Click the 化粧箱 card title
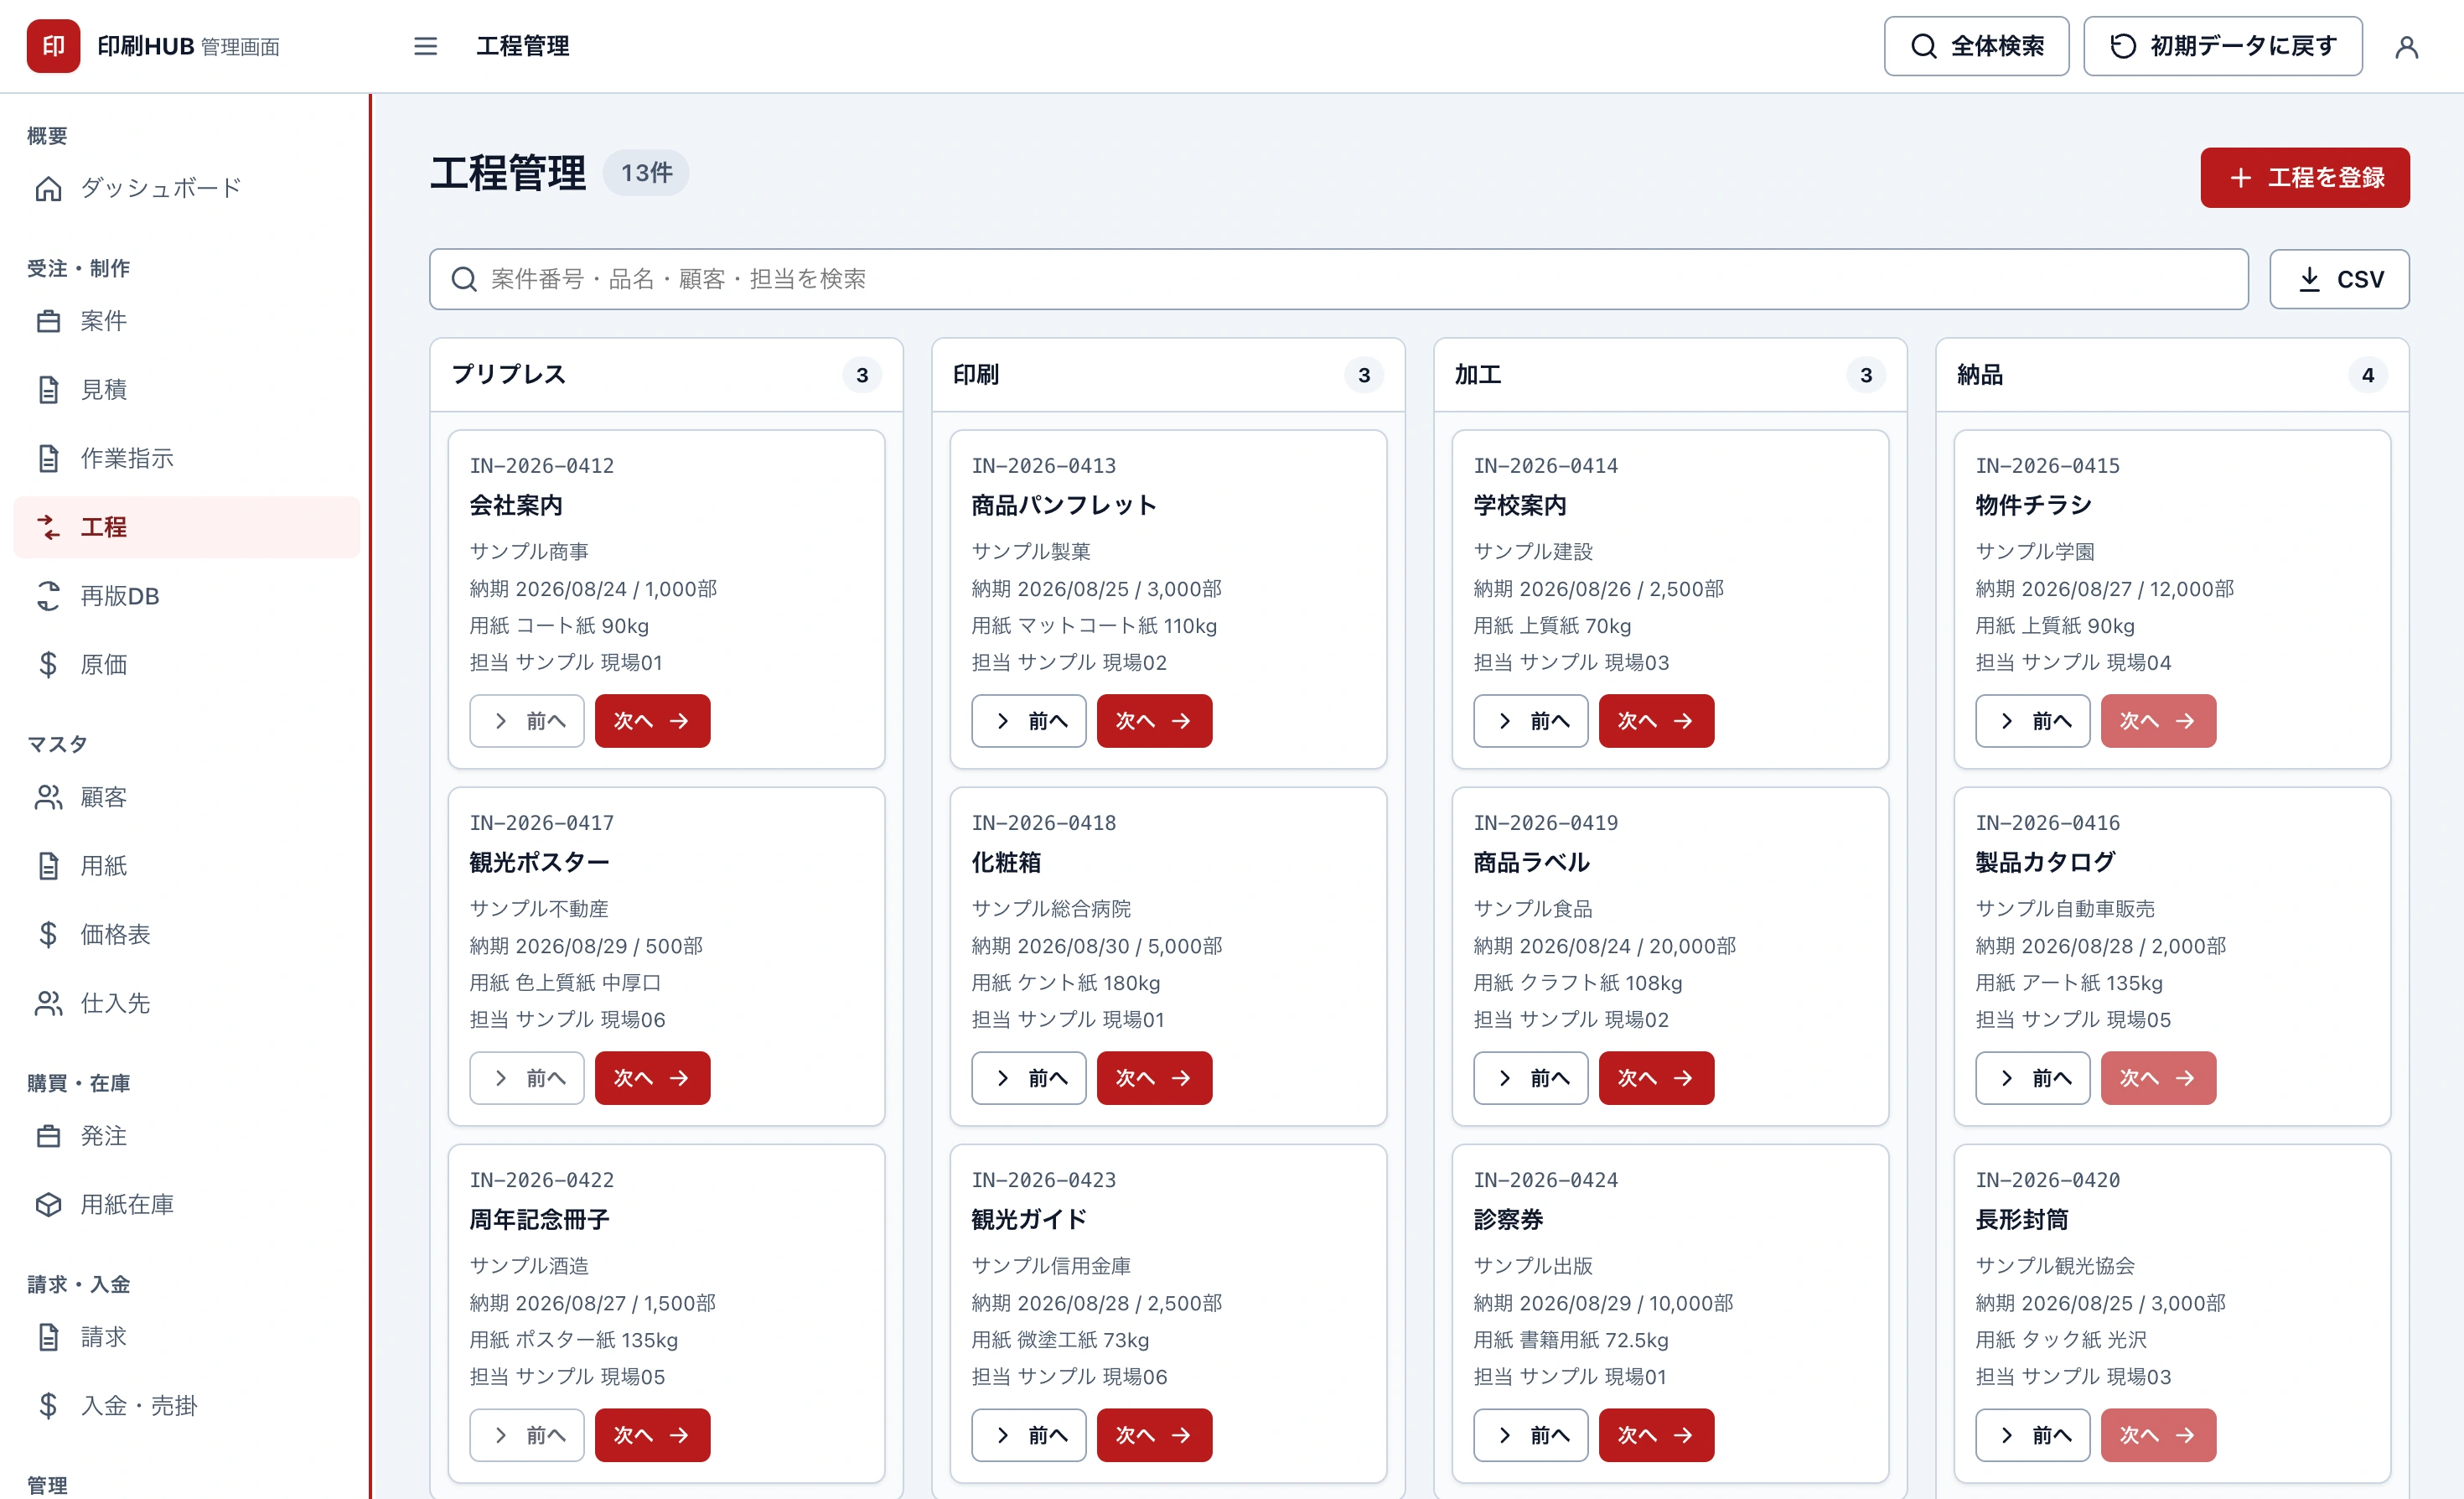Screen dimensions: 2464x1499 point(1006,862)
